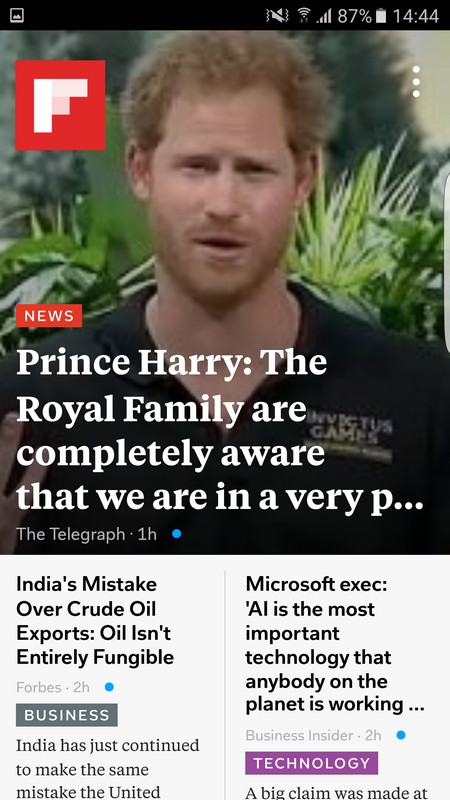Screen dimensions: 450x800
Task: Tap the blue unread dot beside The Telegraph
Action: [177, 534]
